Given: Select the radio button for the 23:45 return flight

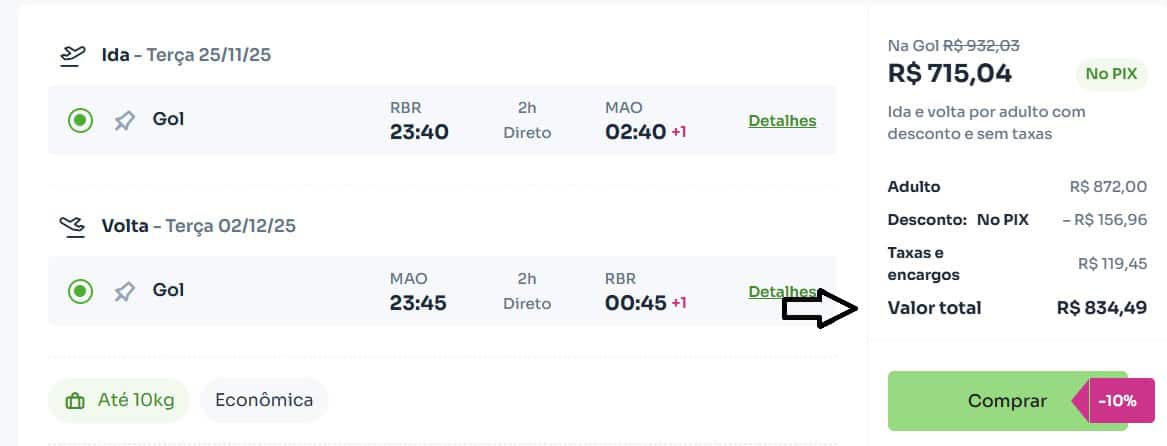Looking at the screenshot, I should point(80,292).
